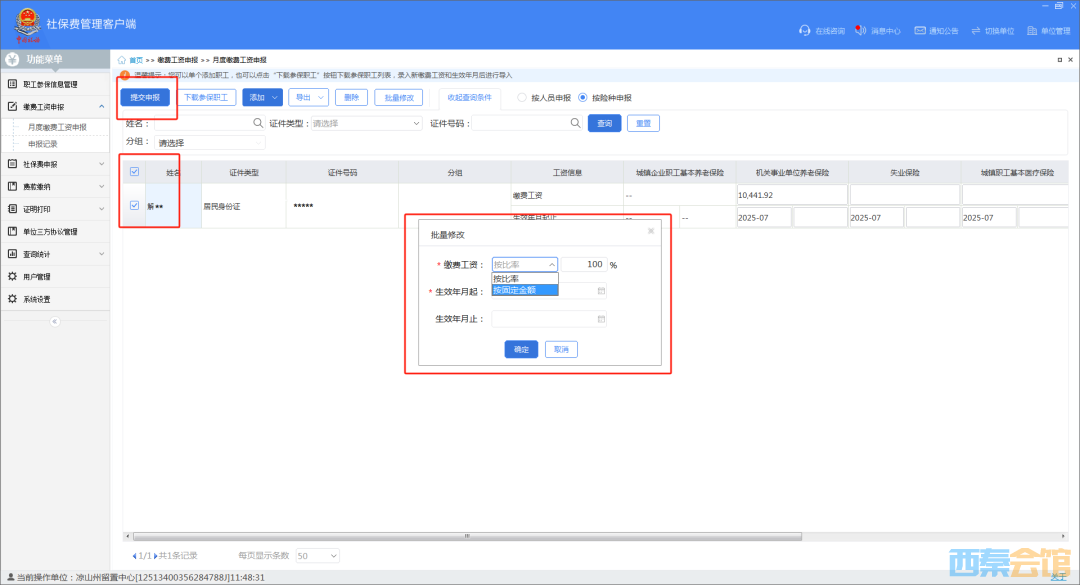Uncheck the select-all checkbox in table header
The width and height of the screenshot is (1080, 585).
(x=135, y=172)
